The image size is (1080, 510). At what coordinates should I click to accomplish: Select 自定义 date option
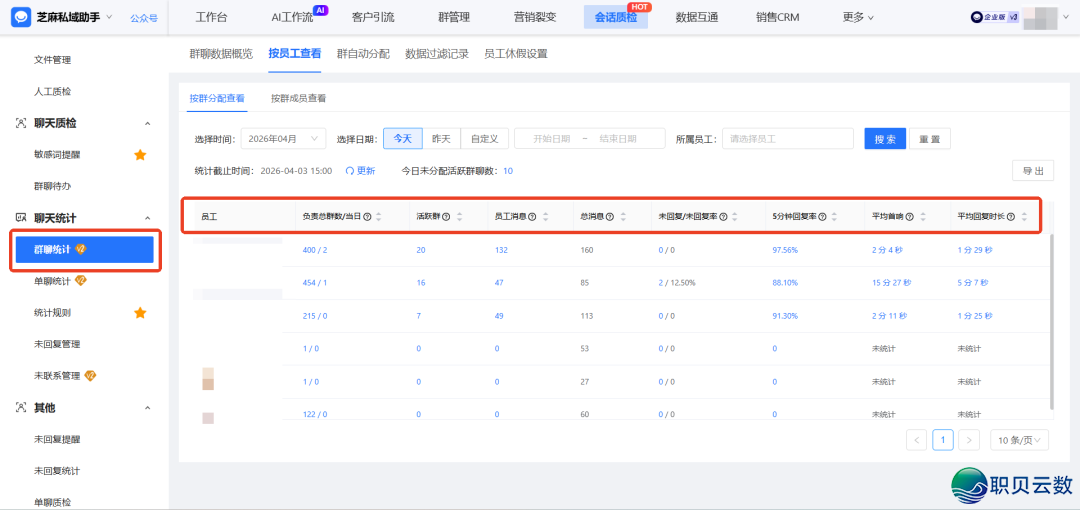tap(485, 139)
